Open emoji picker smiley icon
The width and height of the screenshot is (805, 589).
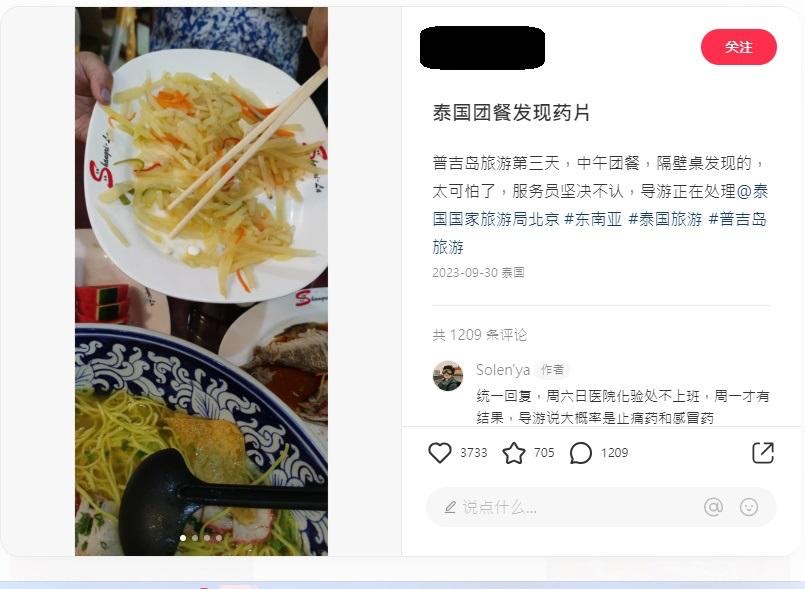749,507
